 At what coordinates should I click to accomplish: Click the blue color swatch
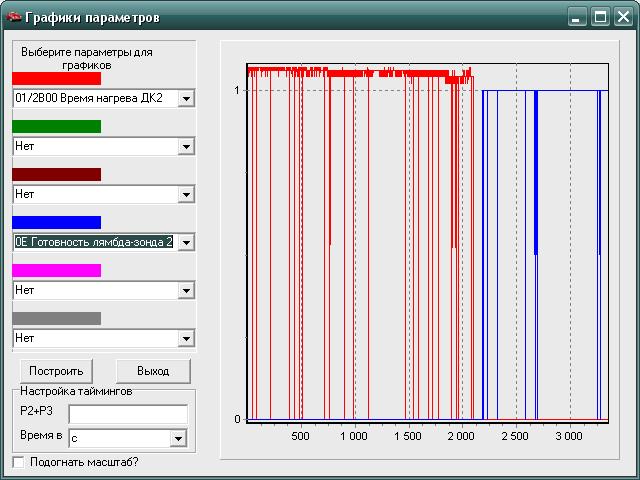[x=57, y=222]
